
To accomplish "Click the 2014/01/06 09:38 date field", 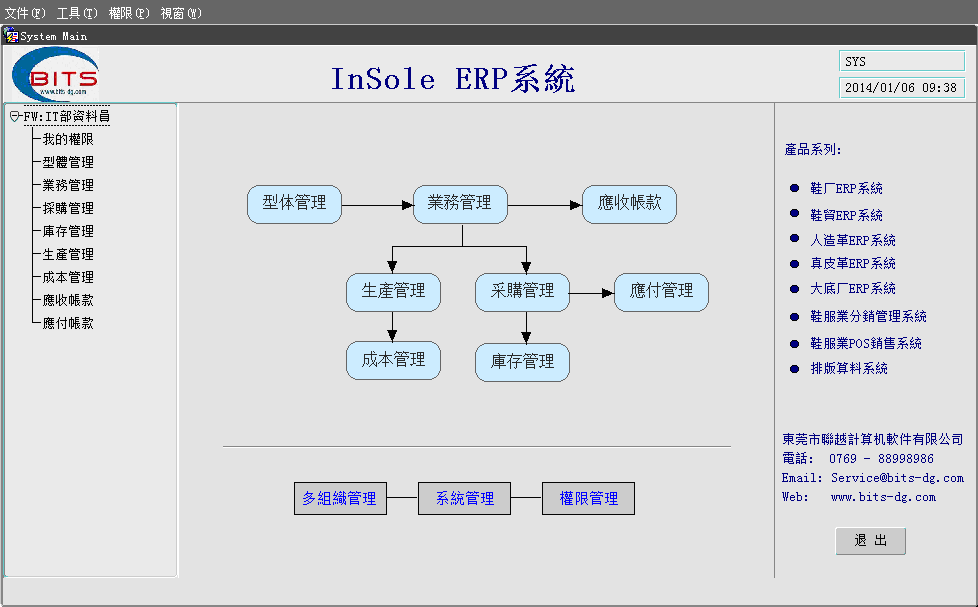I will [x=902, y=88].
